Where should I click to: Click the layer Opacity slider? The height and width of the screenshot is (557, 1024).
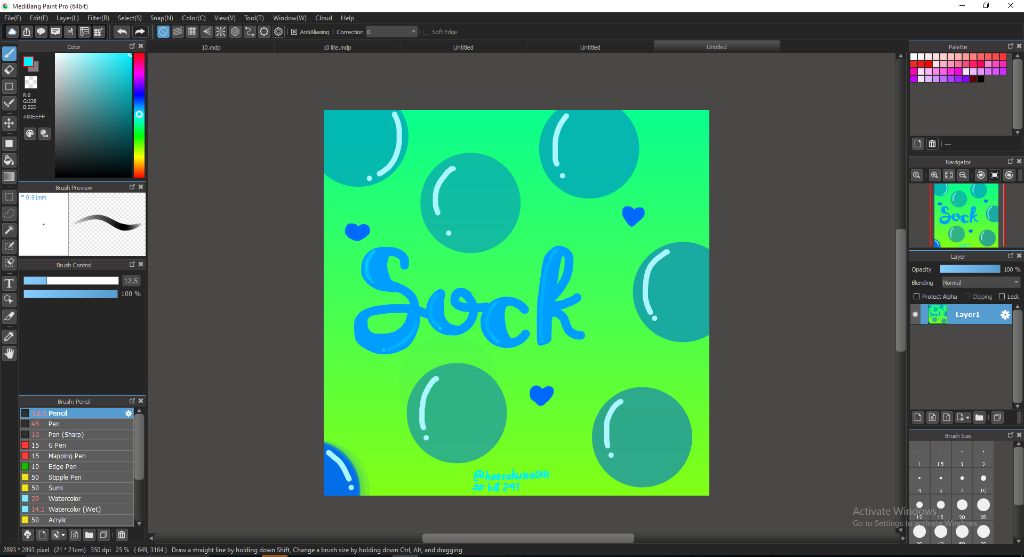[970, 269]
